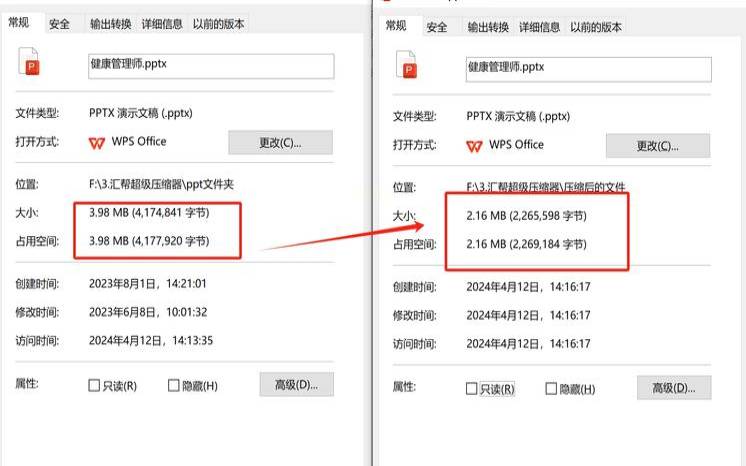This screenshot has width=746, height=466.
Task: Select size text 3.98 MB (4,174,841 字节)
Action: [149, 213]
